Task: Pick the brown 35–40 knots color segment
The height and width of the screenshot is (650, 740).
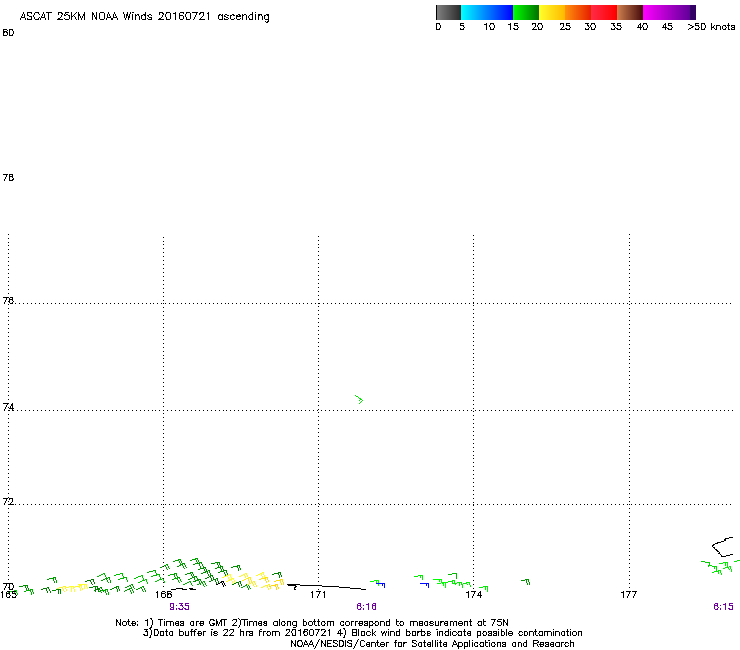Action: pyautogui.click(x=630, y=12)
